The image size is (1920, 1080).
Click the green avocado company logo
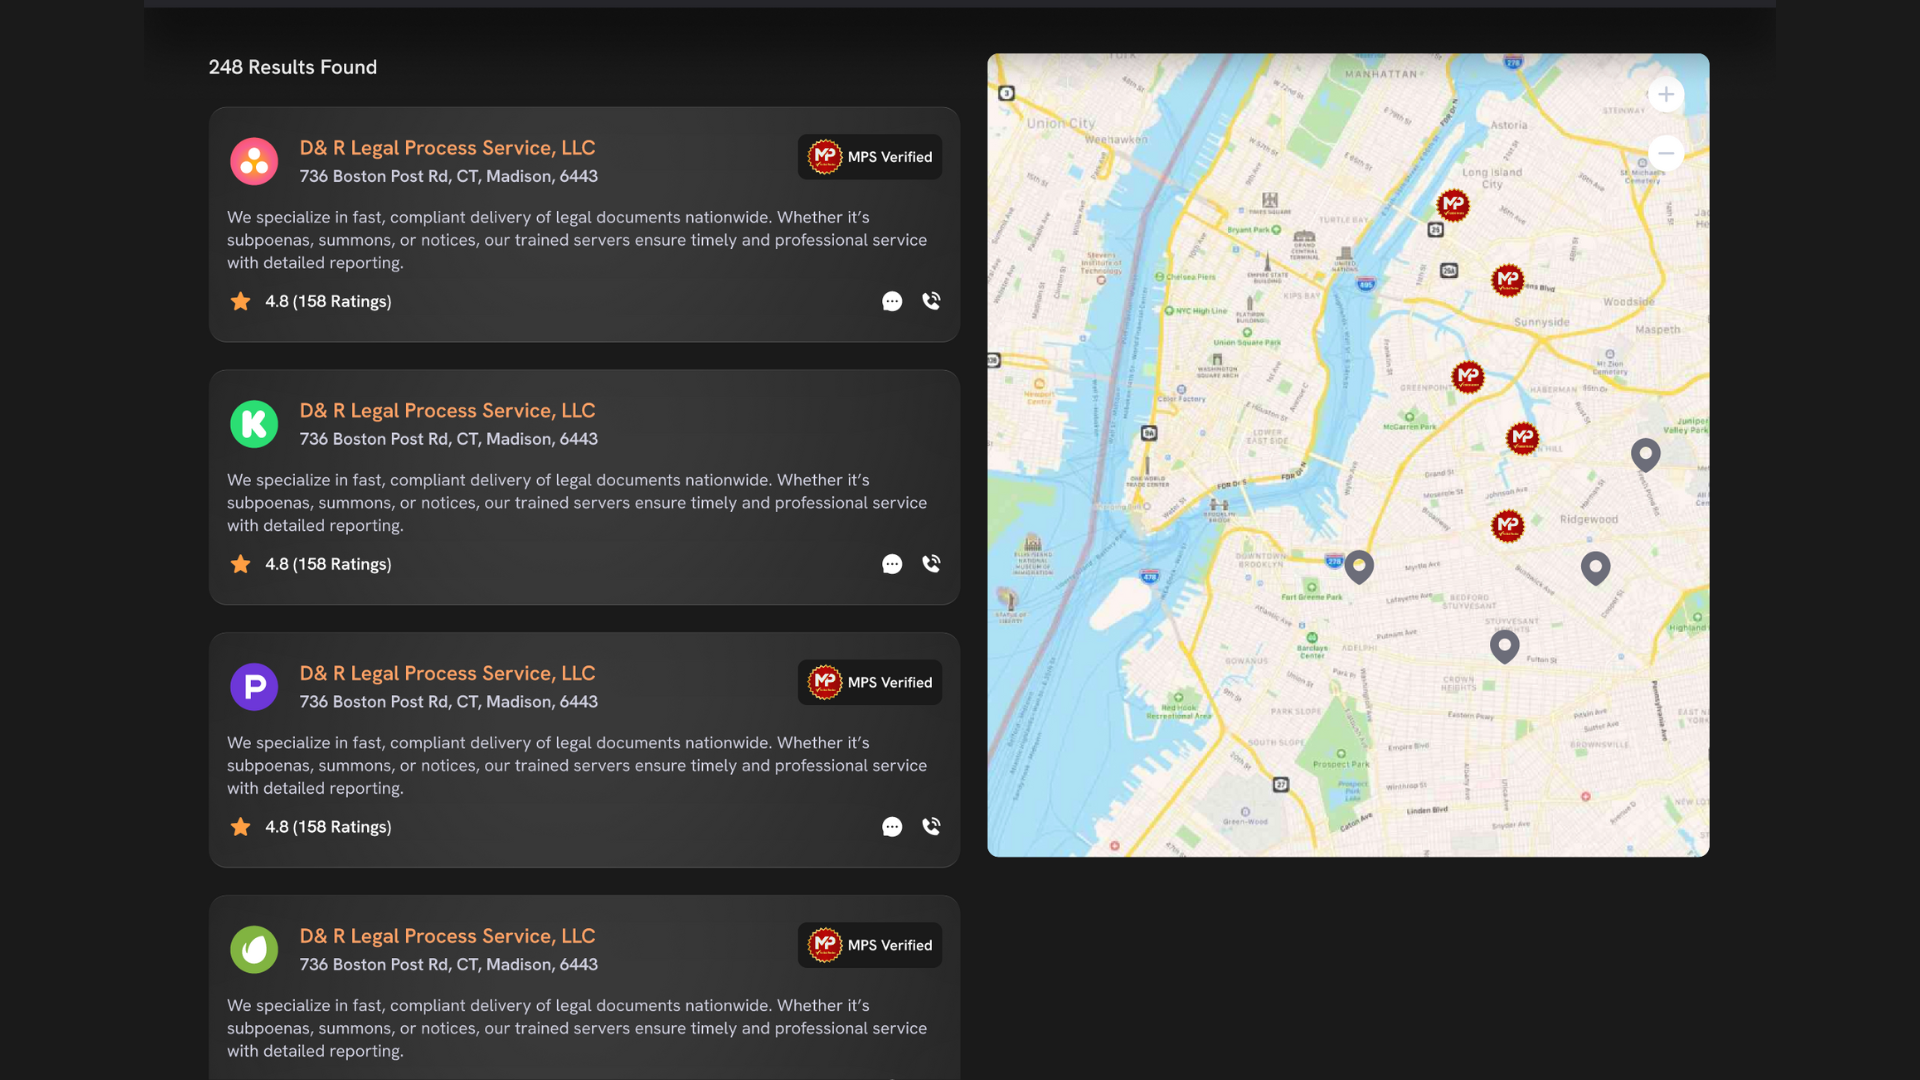[254, 950]
